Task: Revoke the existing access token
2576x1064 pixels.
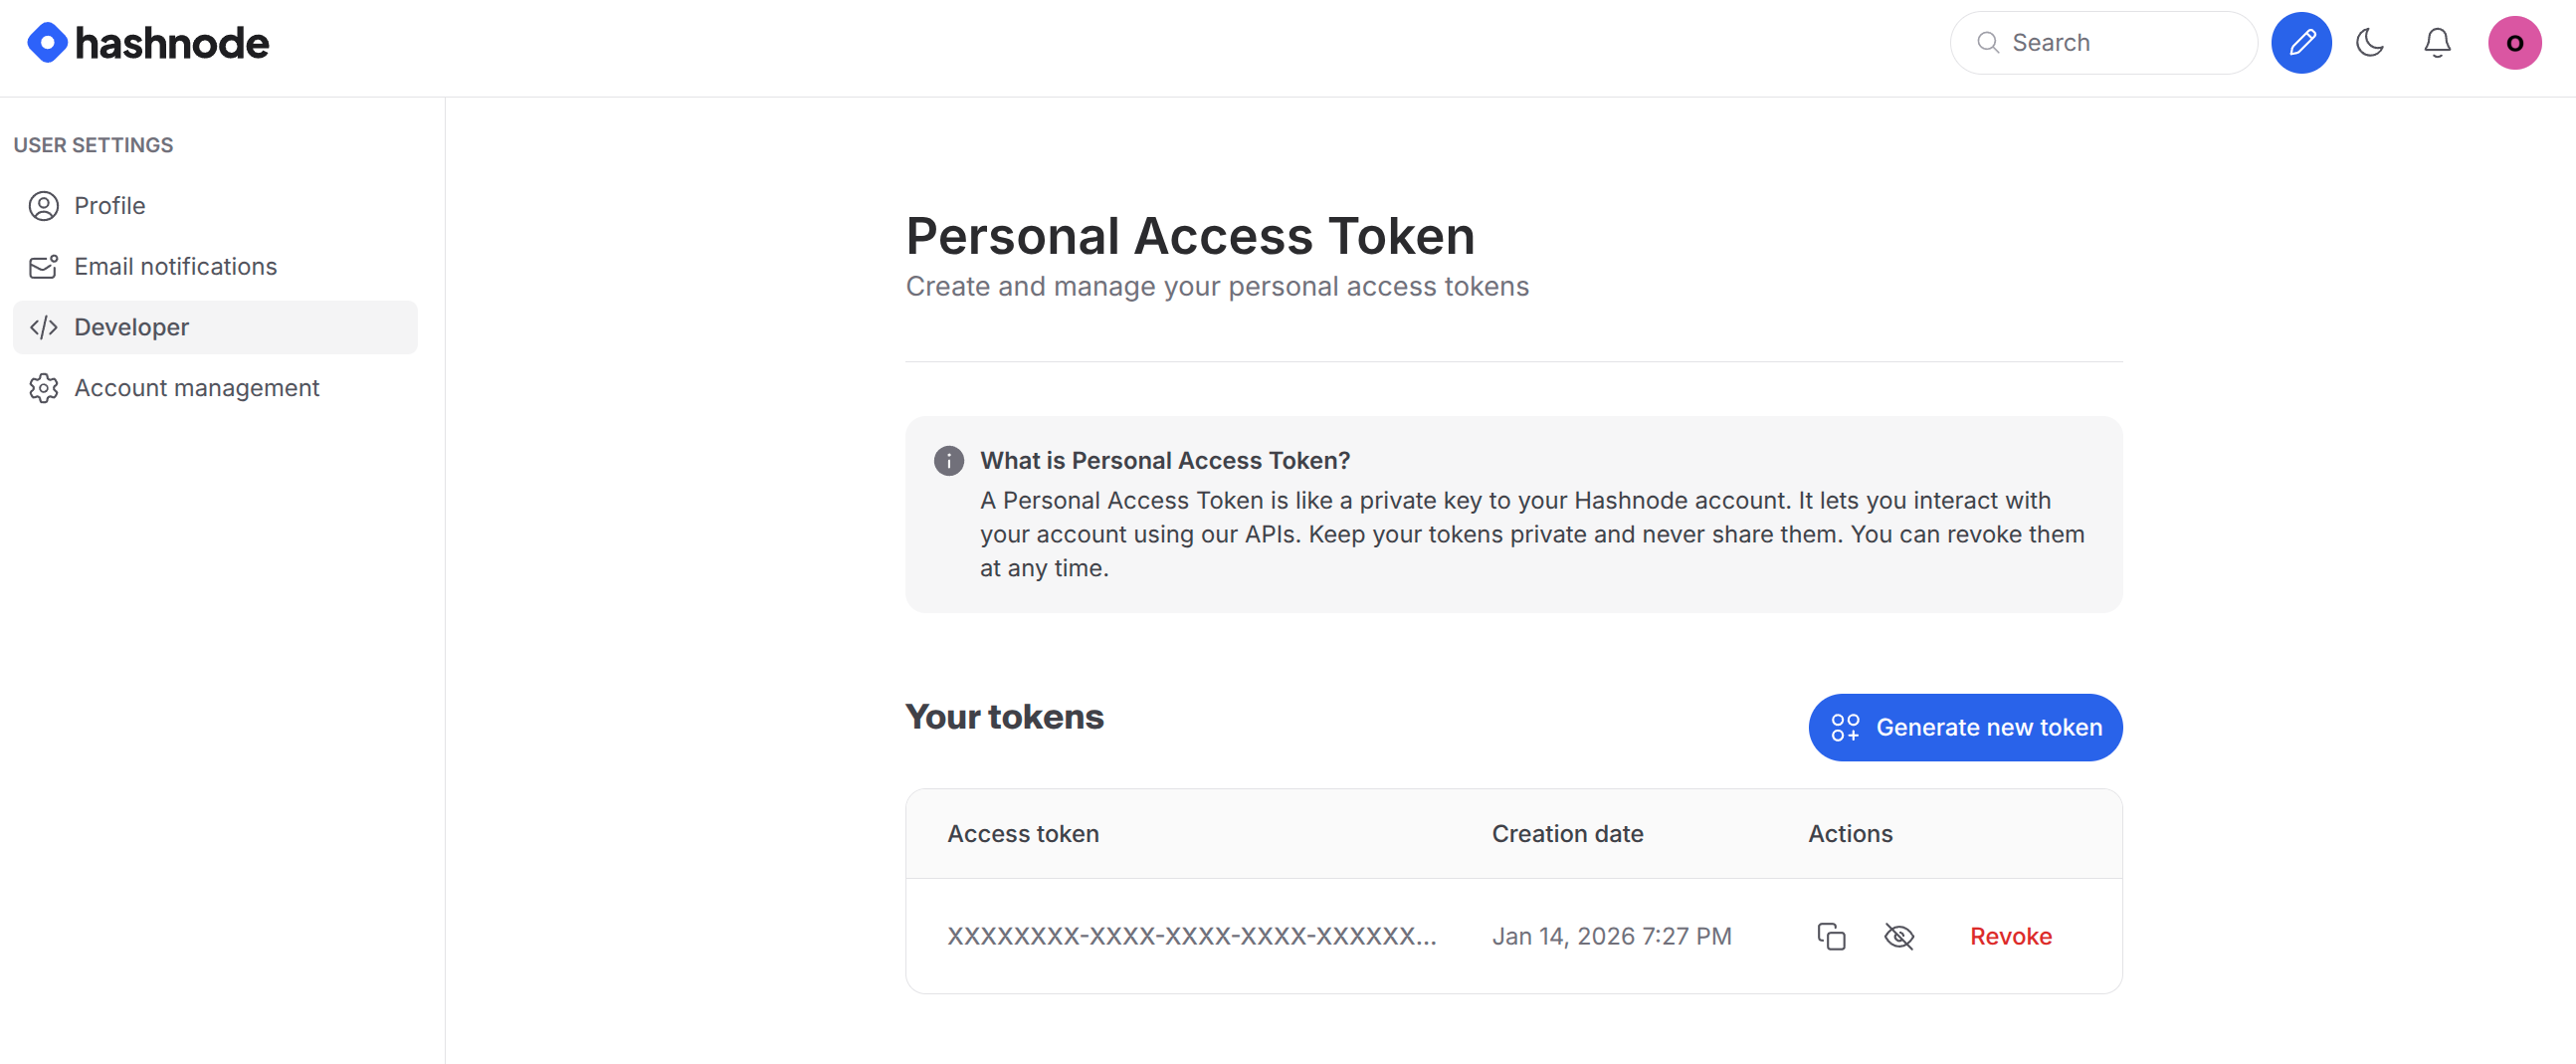Action: (x=2010, y=936)
